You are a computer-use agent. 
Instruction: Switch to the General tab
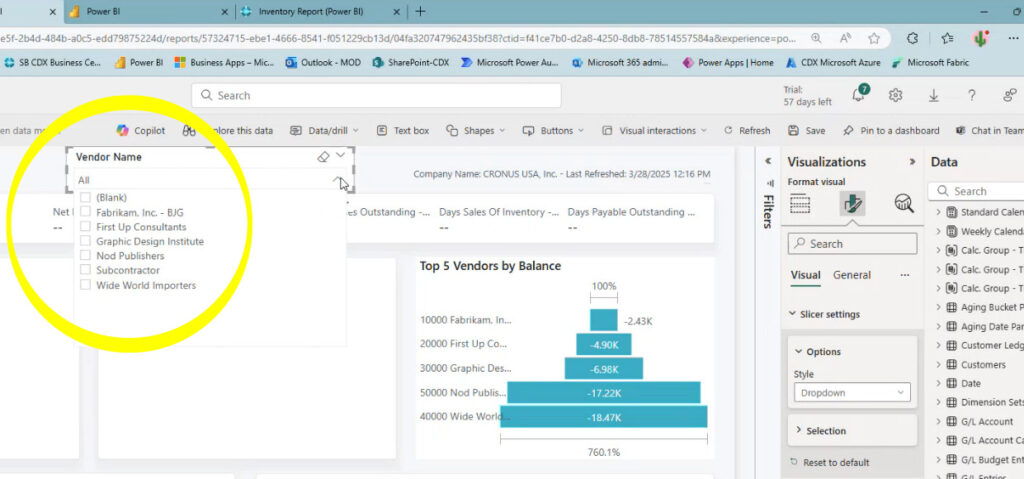(852, 275)
